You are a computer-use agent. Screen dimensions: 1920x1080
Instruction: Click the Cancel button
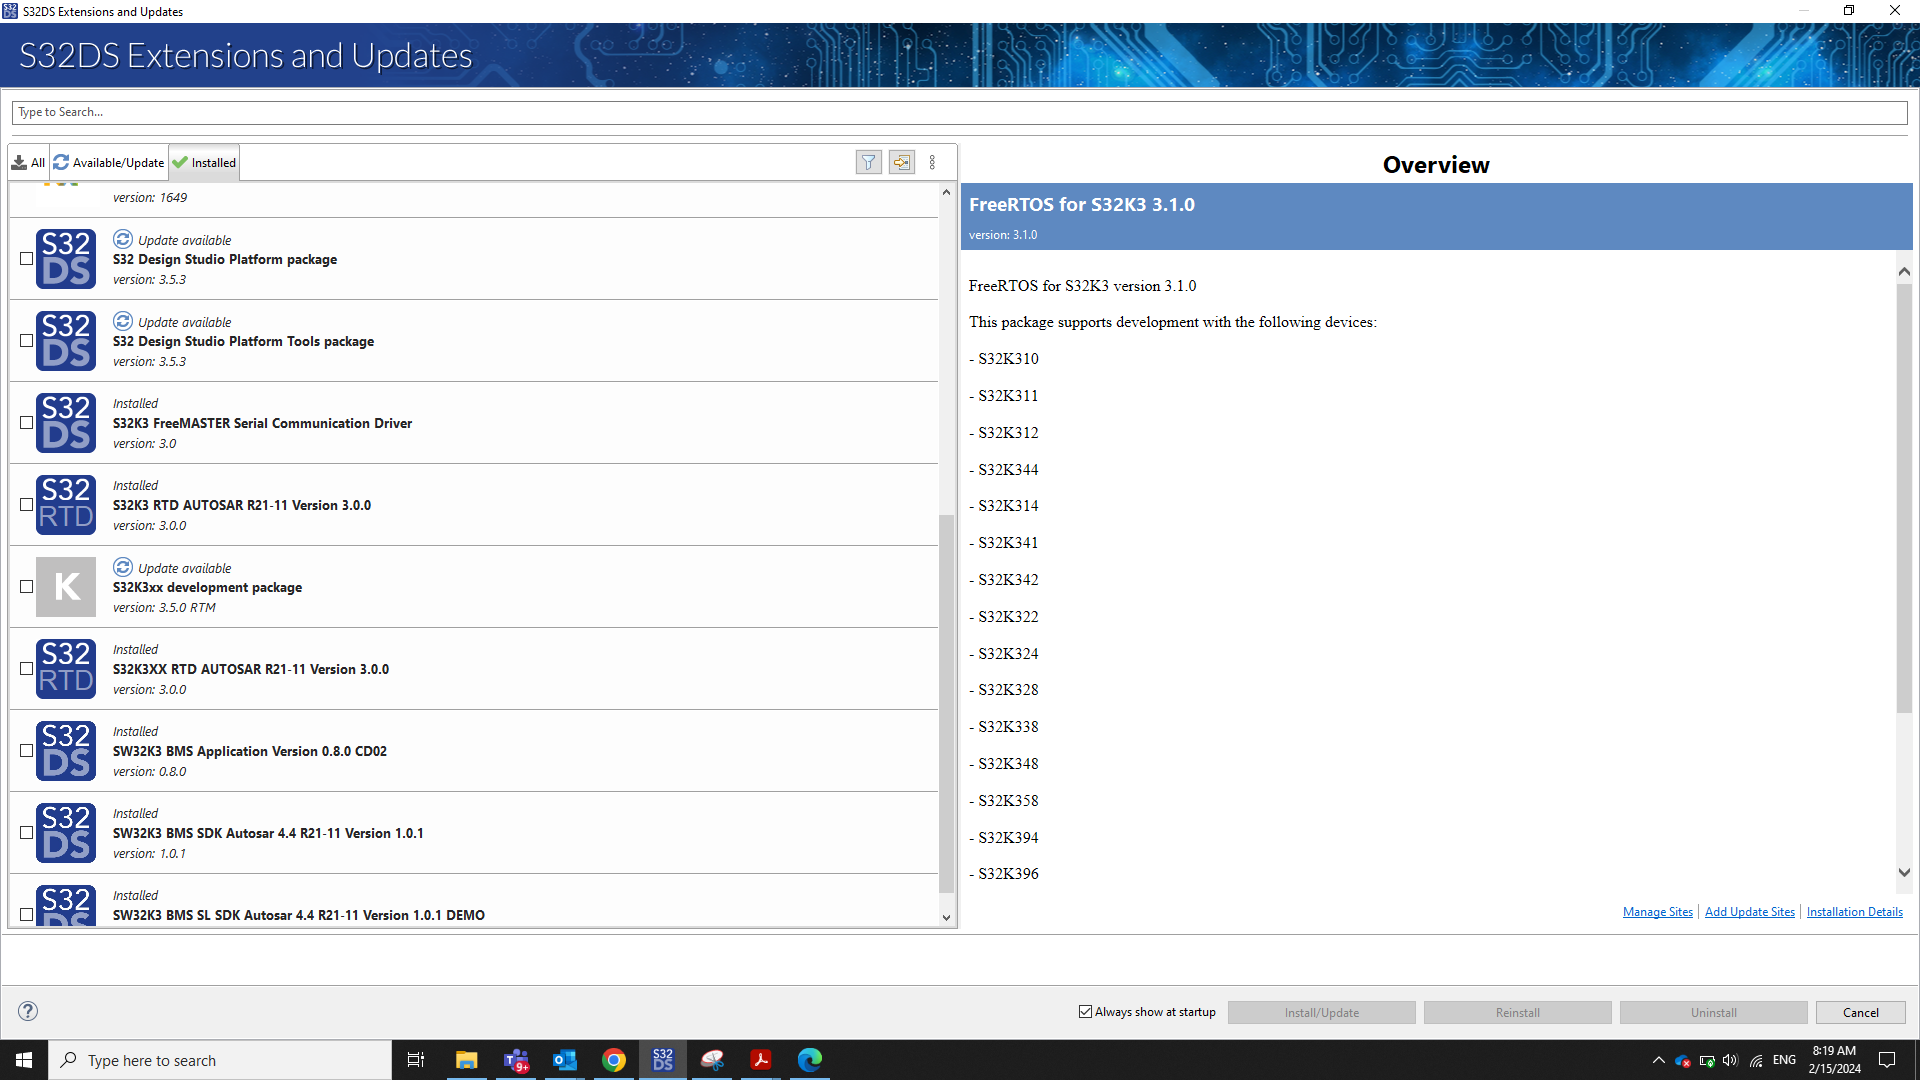click(x=1860, y=1013)
